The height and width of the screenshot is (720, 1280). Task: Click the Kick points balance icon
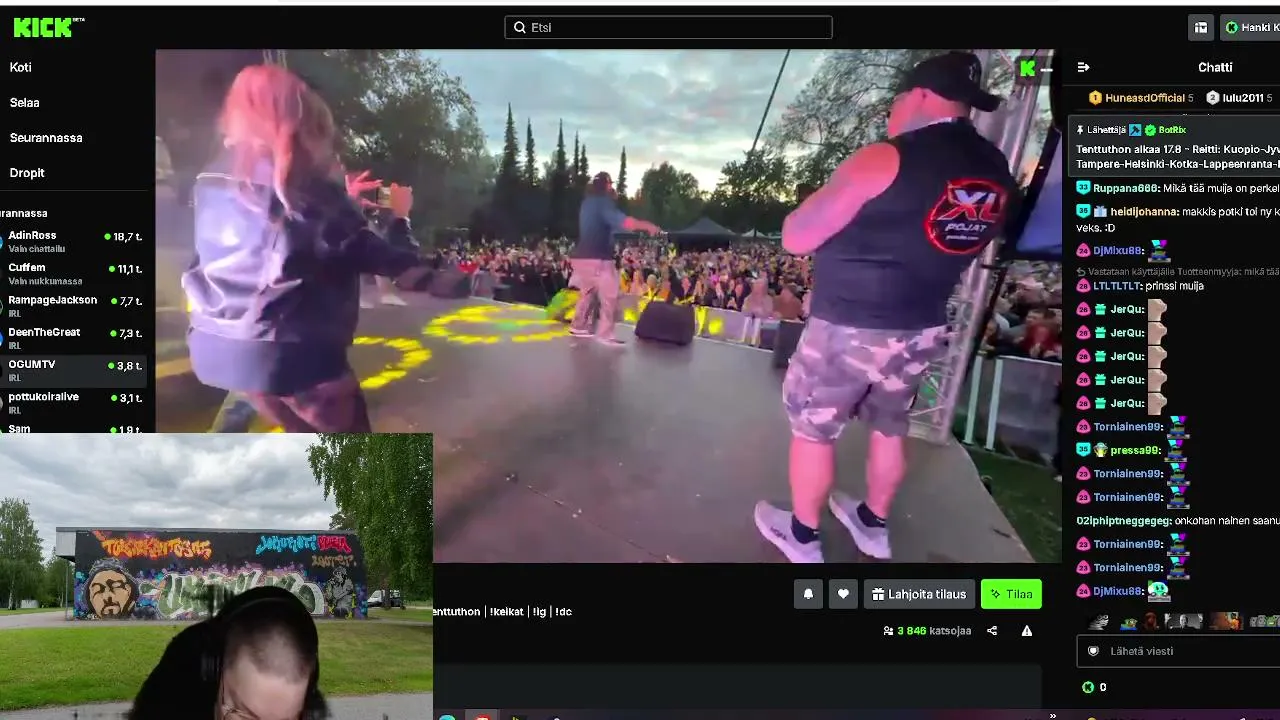(x=1088, y=687)
